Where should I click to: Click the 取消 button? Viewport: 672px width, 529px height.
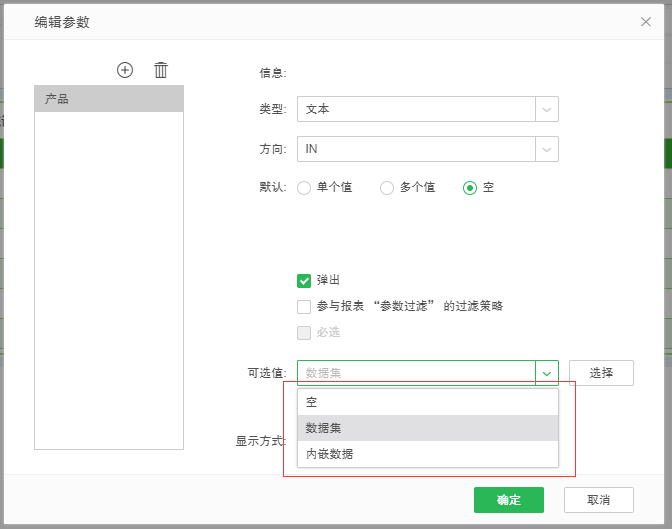[598, 500]
